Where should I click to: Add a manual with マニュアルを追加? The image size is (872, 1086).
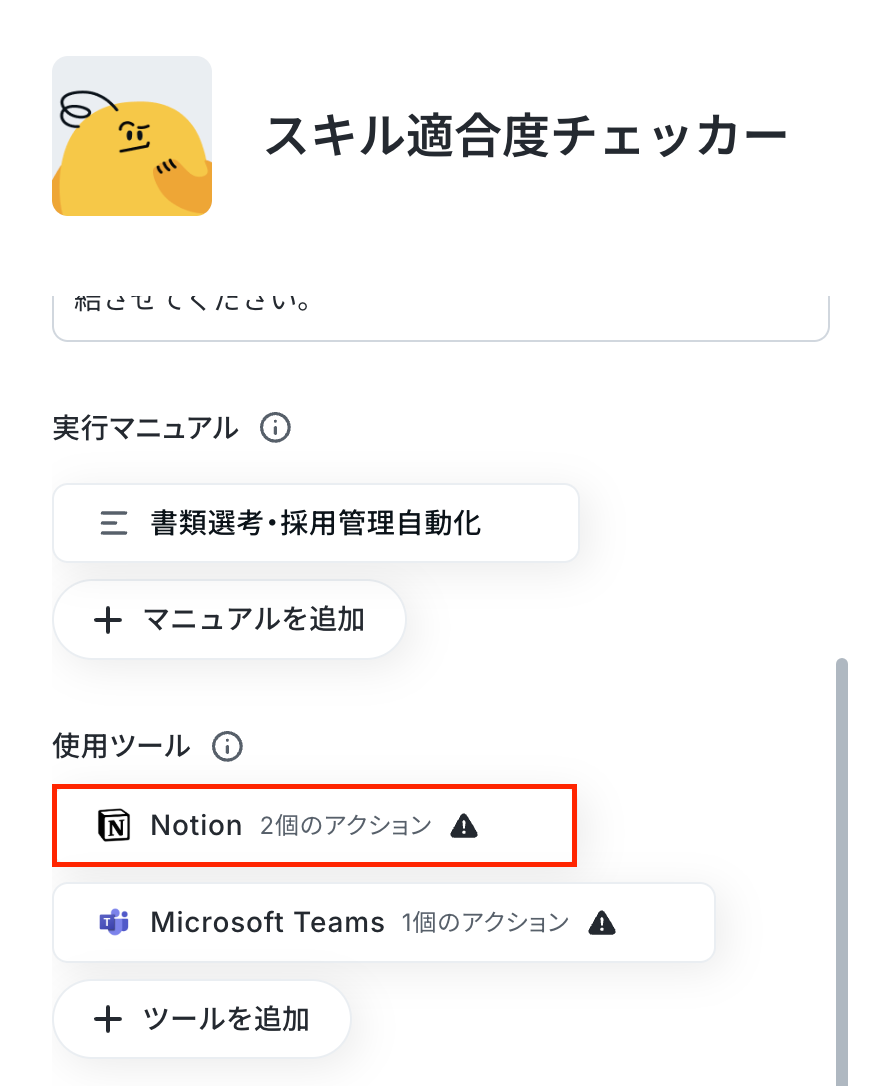click(229, 620)
